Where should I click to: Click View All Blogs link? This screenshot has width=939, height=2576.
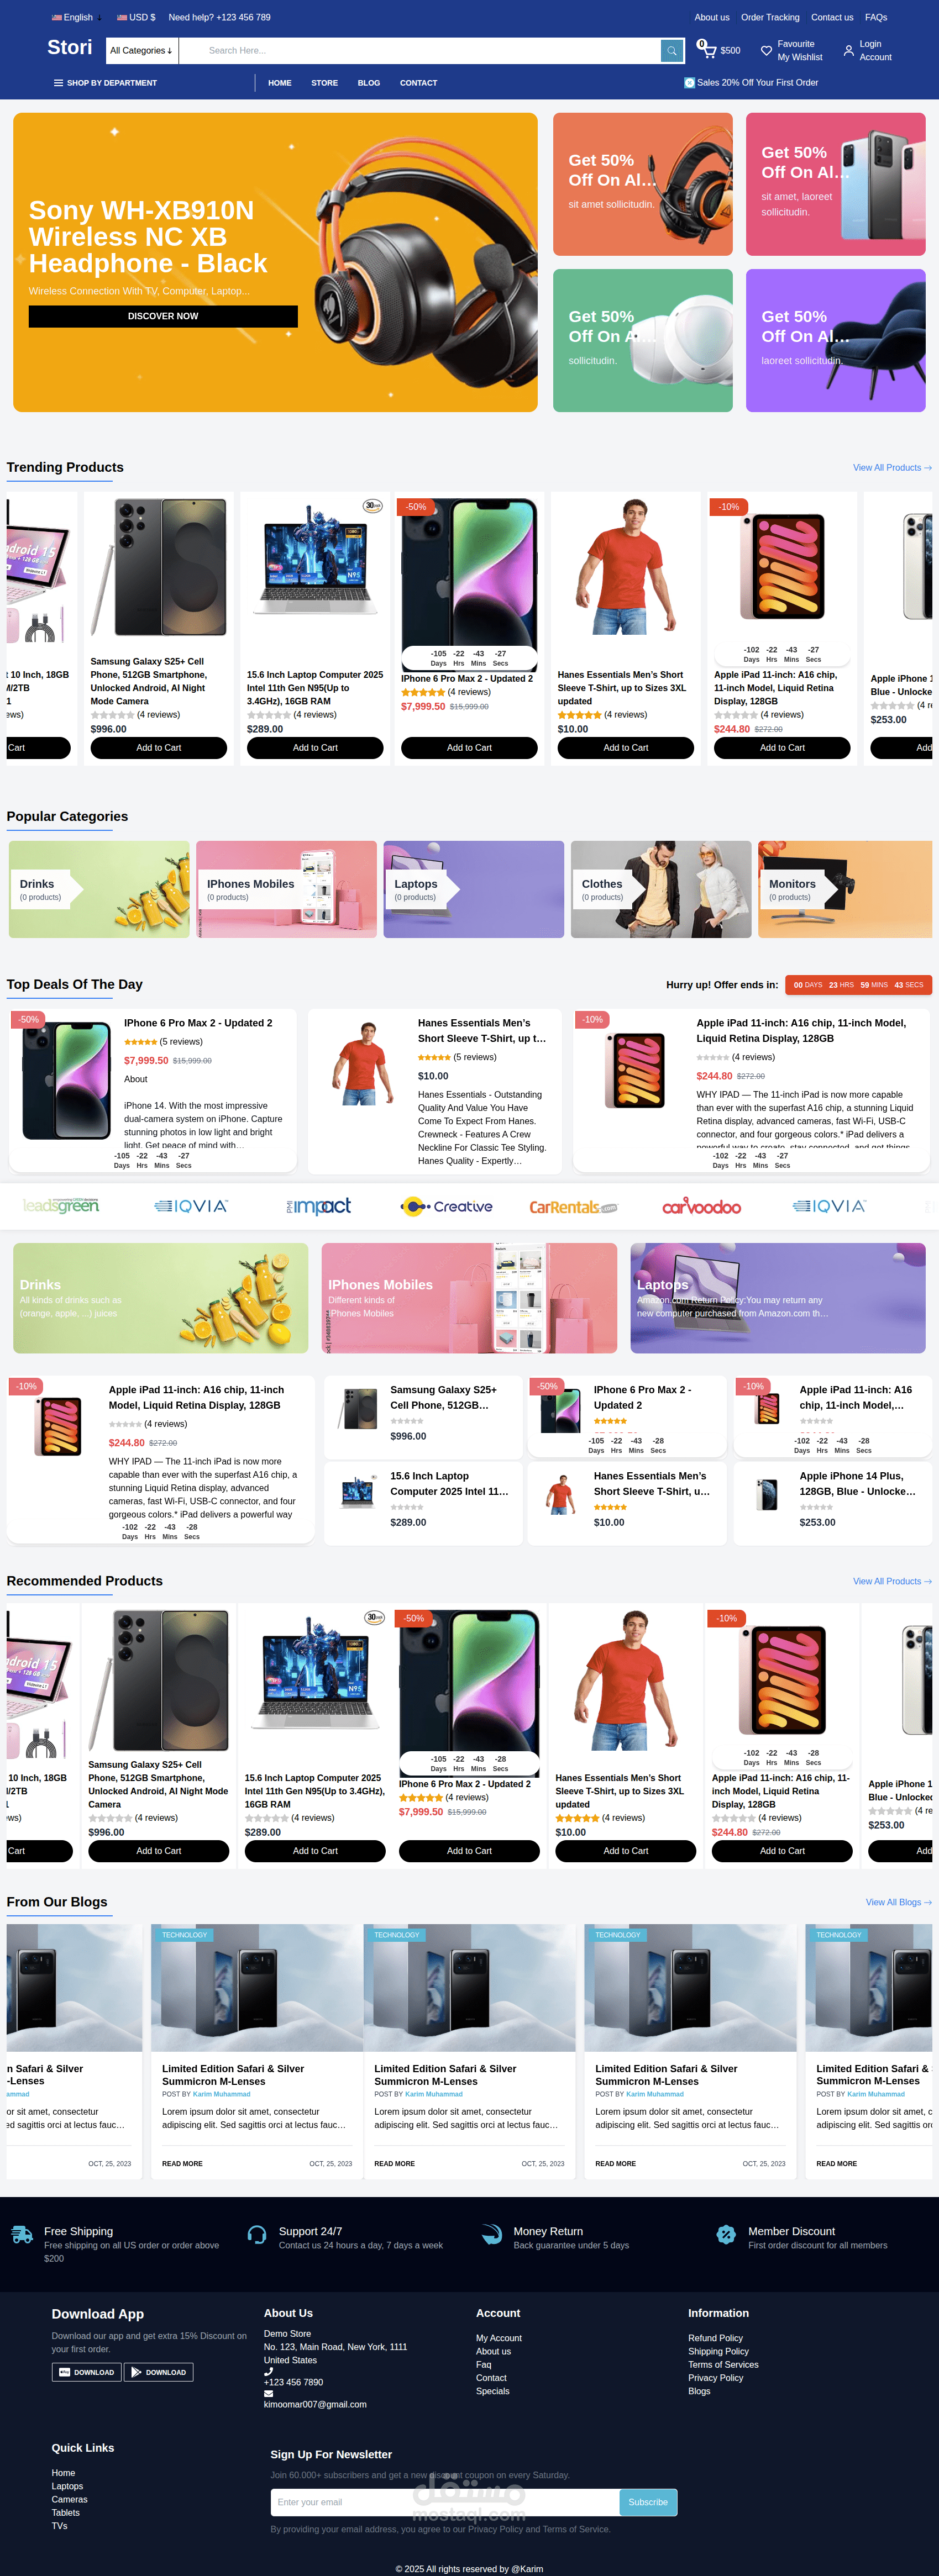point(898,1903)
